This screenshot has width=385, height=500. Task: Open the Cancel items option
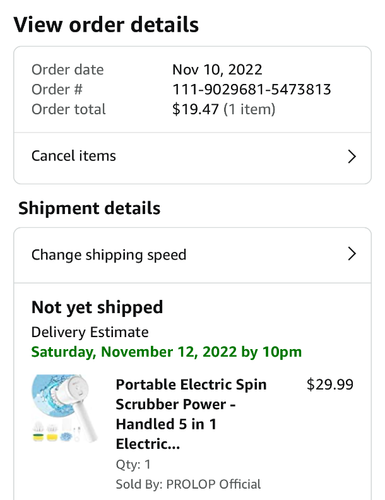pyautogui.click(x=192, y=158)
